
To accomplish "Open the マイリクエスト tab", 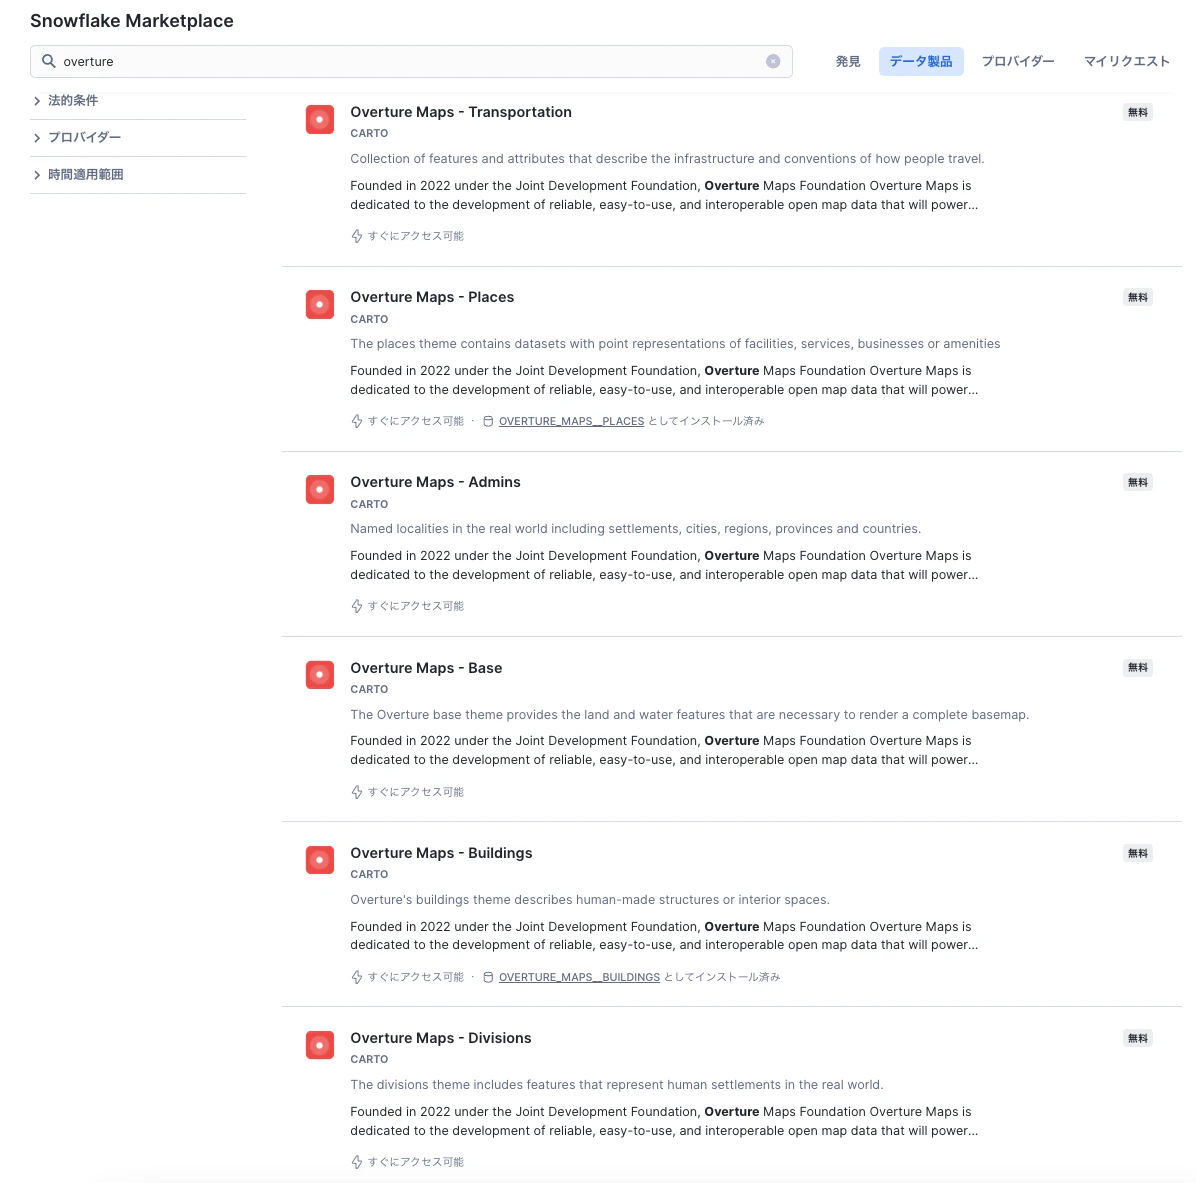I will click(x=1126, y=61).
